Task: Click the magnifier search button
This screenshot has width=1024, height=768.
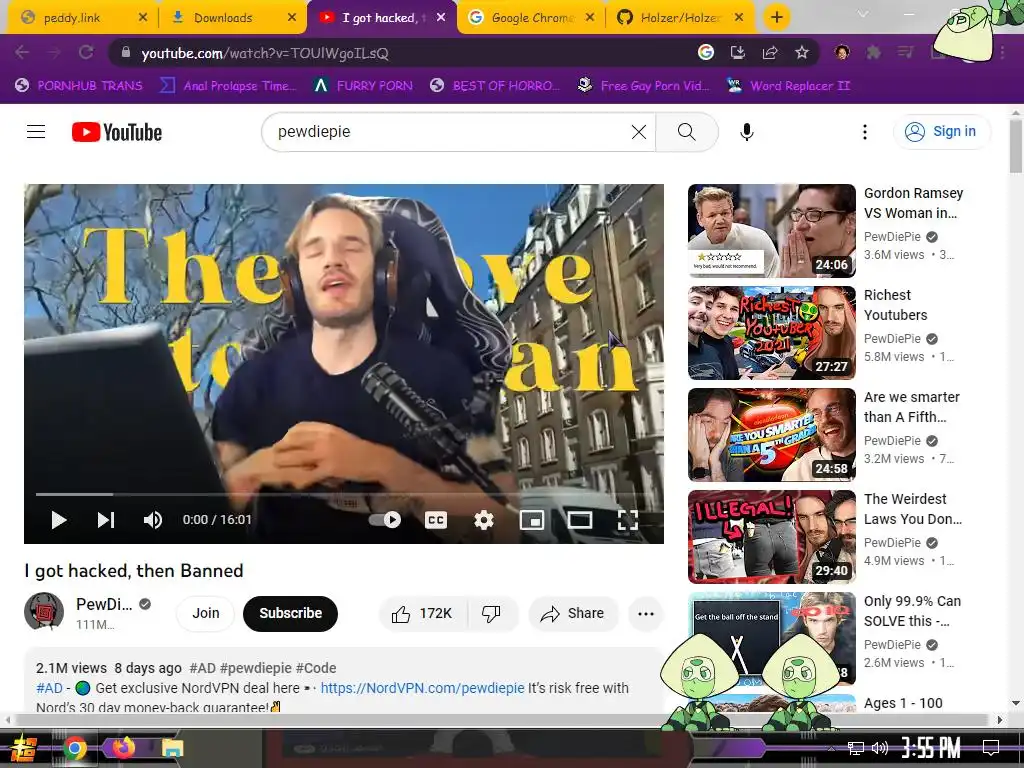Action: point(686,132)
